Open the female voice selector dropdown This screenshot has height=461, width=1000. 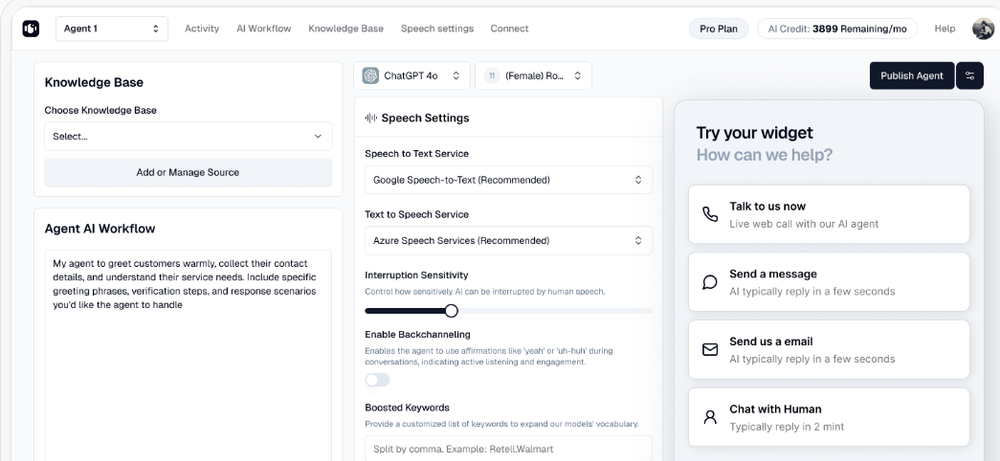coord(533,76)
